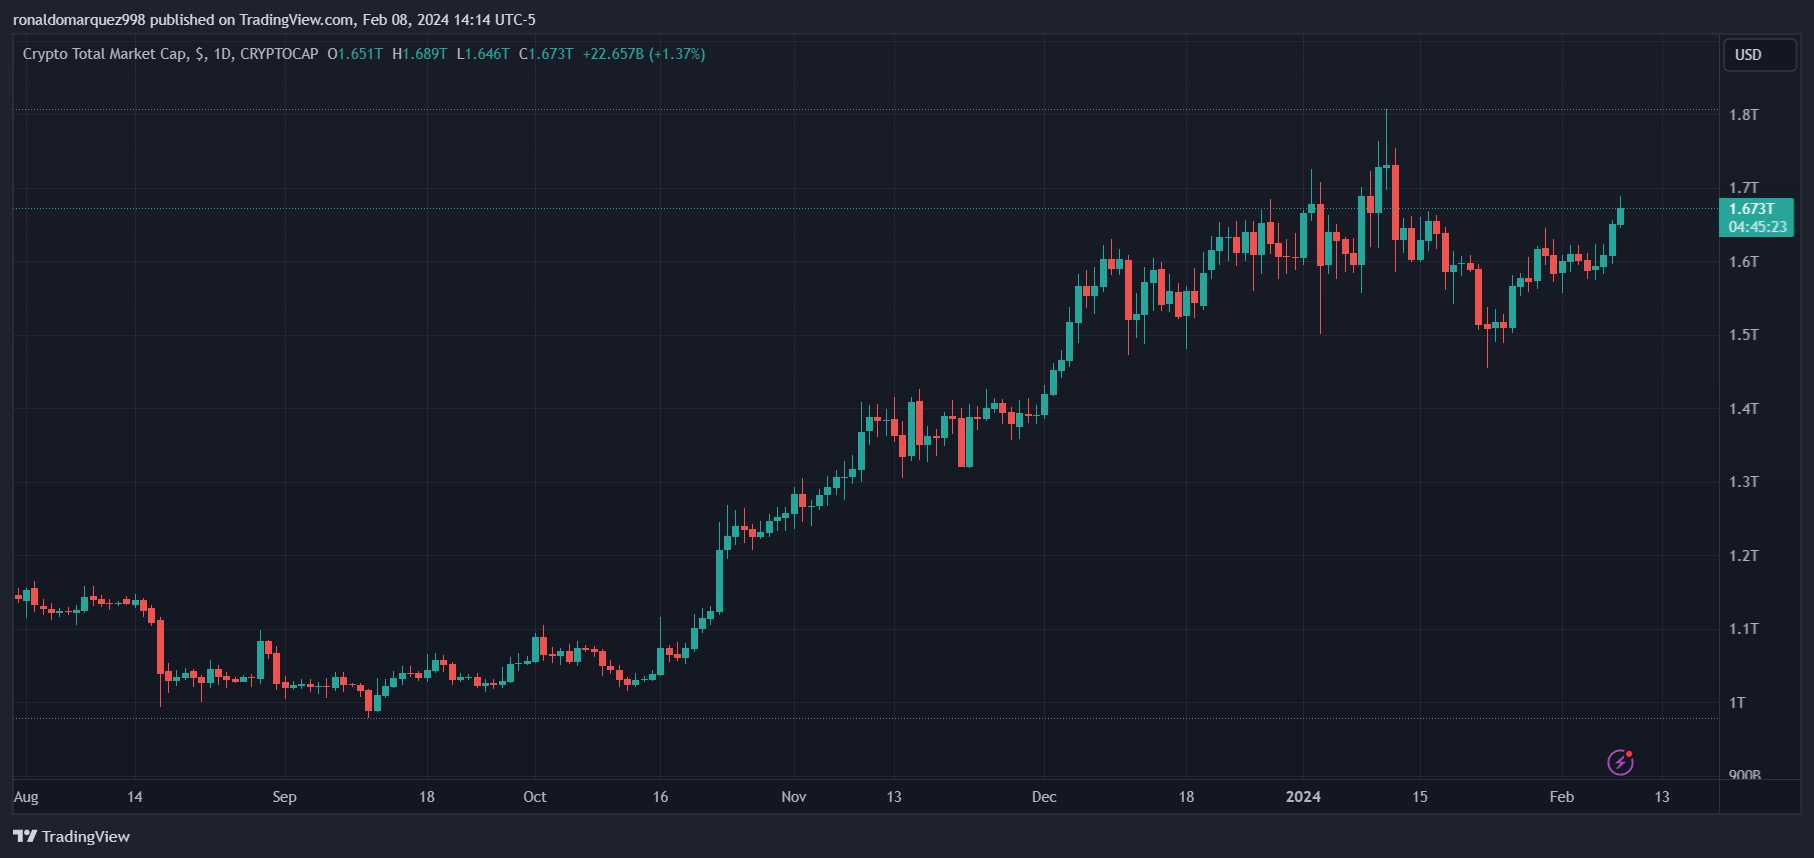This screenshot has width=1814, height=858.
Task: Click the Sep label on time axis
Action: tap(284, 797)
